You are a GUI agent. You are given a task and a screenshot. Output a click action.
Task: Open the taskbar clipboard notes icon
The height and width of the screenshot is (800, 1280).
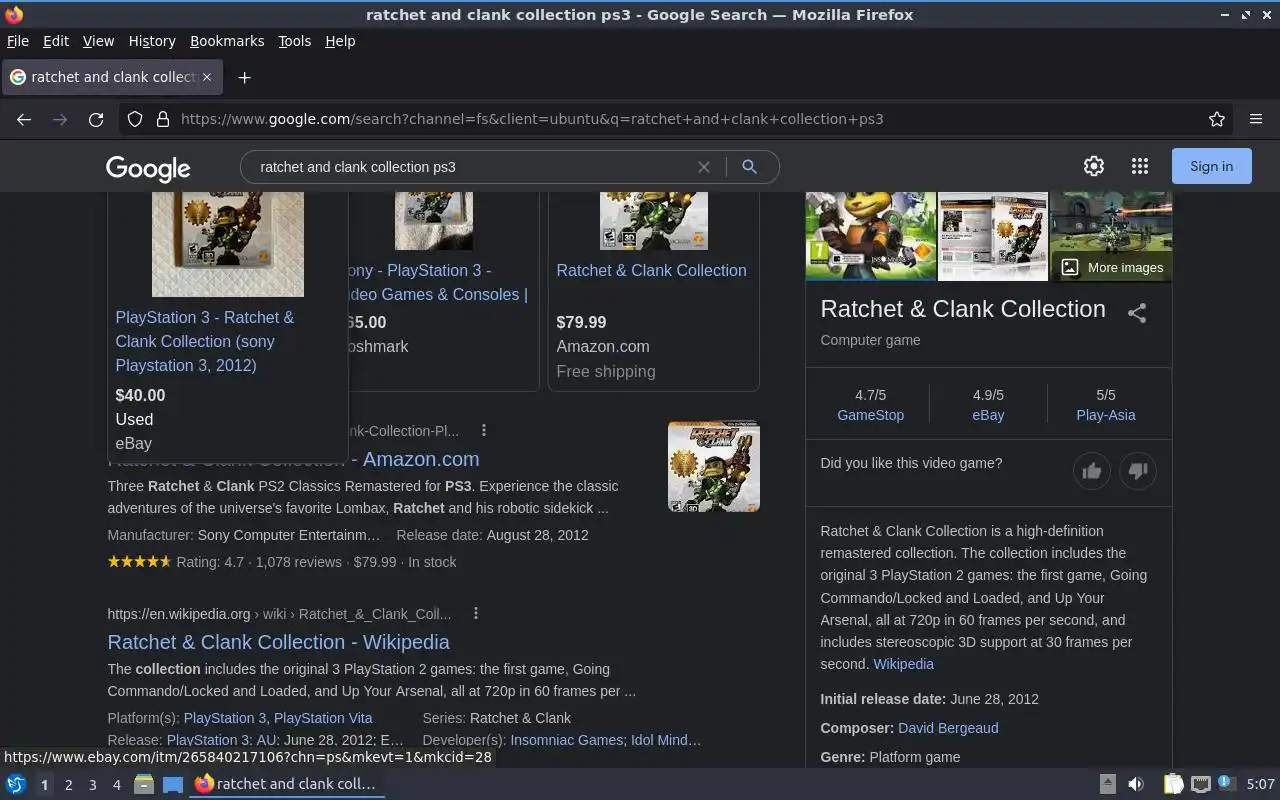(x=1173, y=784)
